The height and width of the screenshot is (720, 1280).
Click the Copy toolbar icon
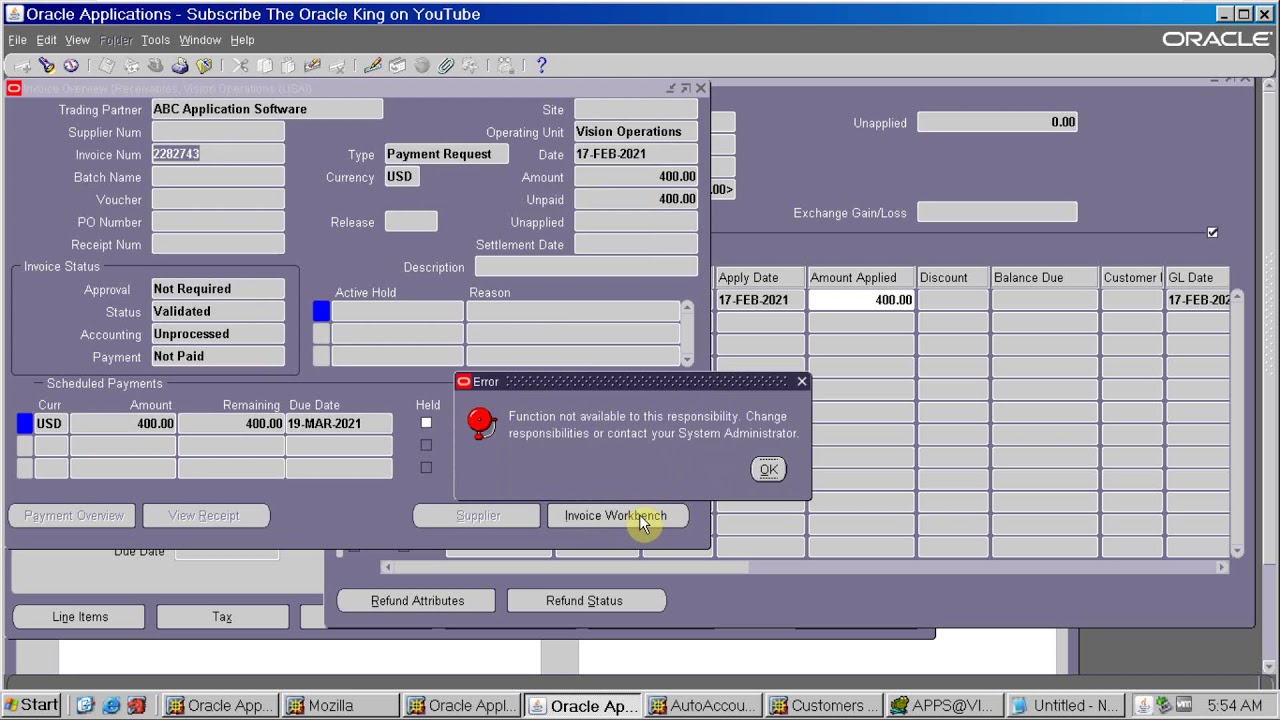click(264, 66)
